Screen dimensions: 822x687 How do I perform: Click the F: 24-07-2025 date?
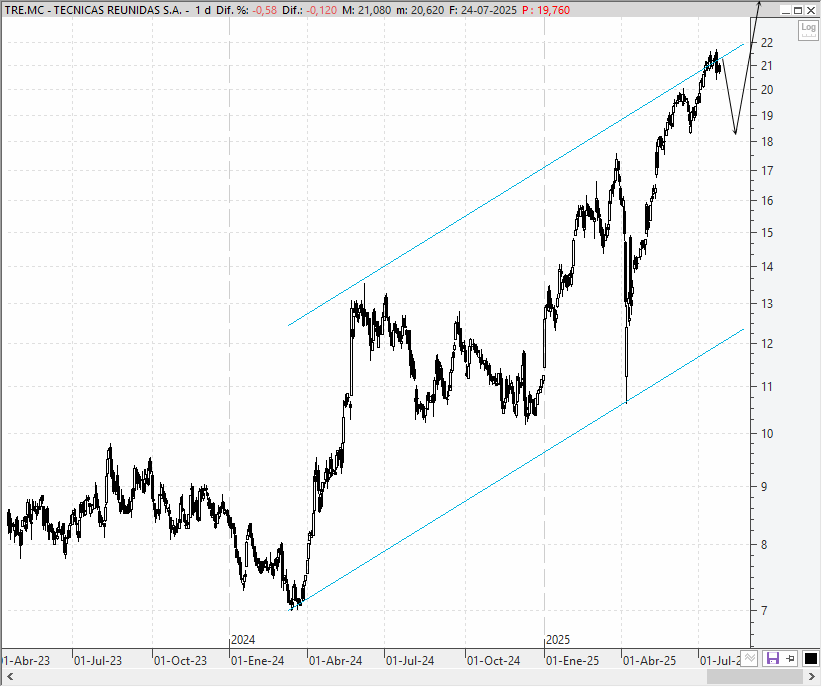(x=483, y=10)
